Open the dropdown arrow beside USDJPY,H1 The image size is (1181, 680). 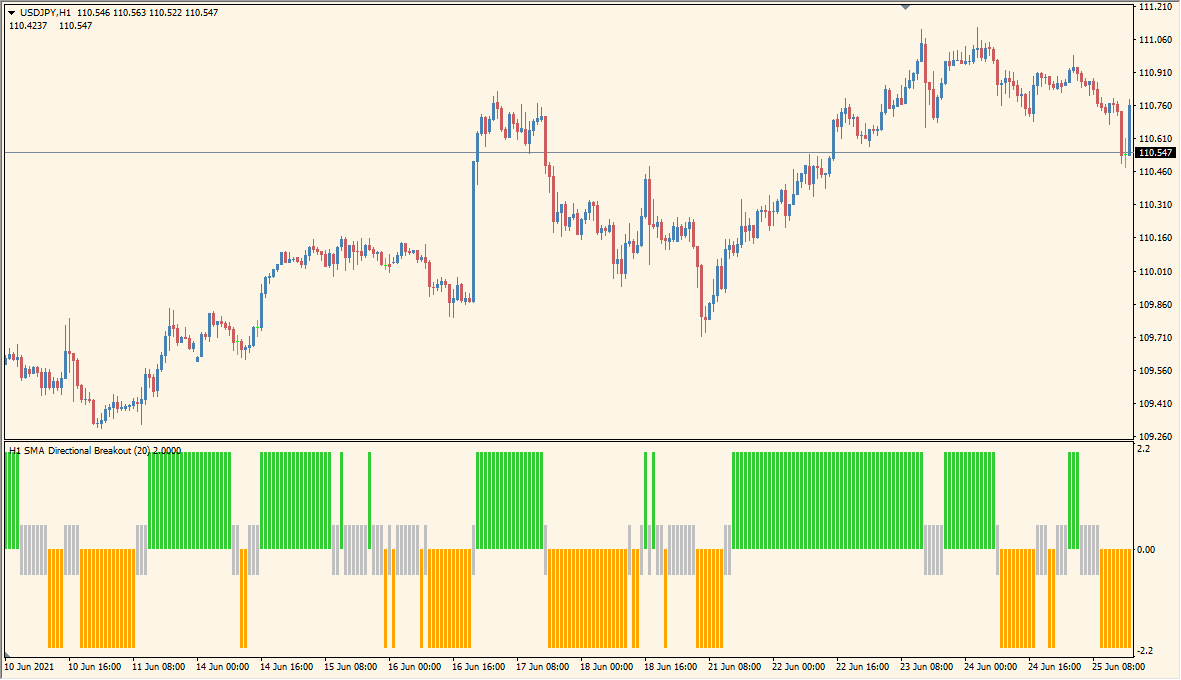11,13
